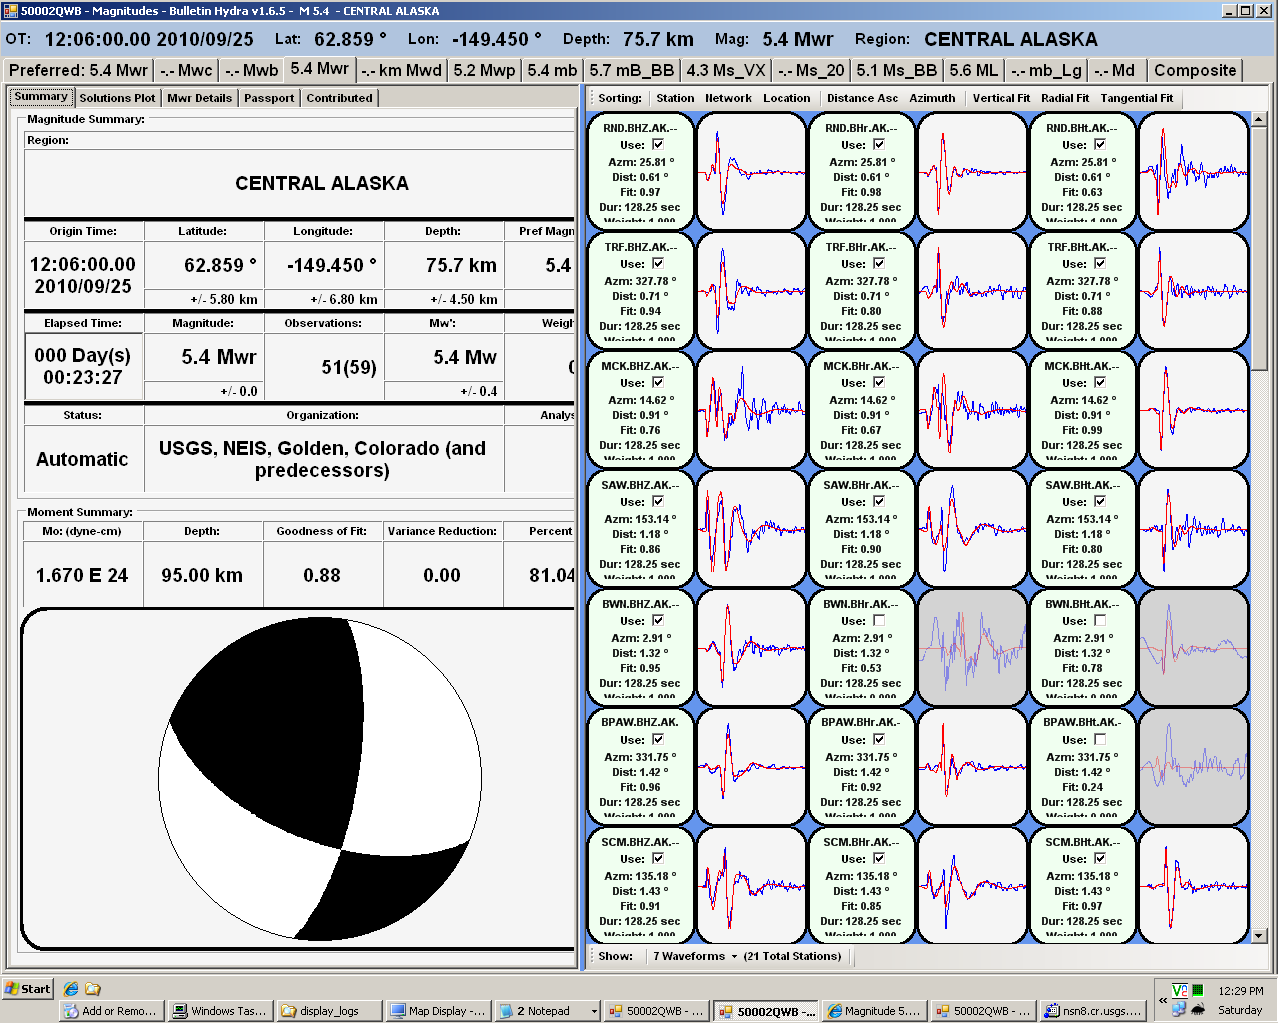Switch to Solutions Plot tab
1278x1023 pixels.
[117, 98]
